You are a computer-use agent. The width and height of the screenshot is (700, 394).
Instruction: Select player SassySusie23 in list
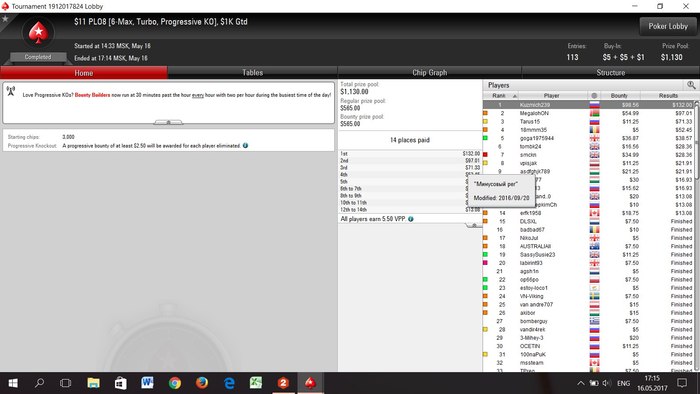coord(588,254)
